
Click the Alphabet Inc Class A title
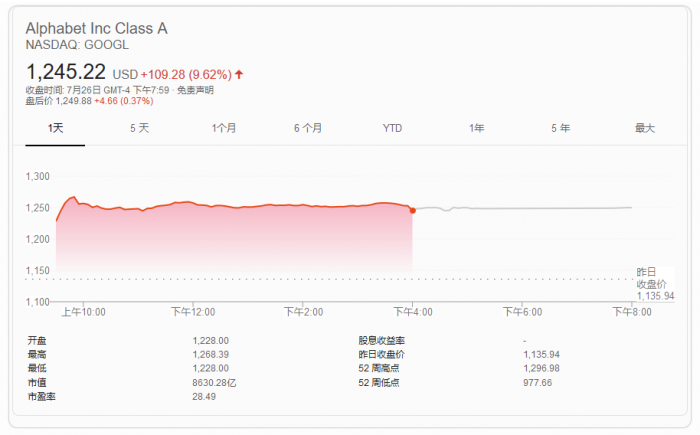[96, 29]
